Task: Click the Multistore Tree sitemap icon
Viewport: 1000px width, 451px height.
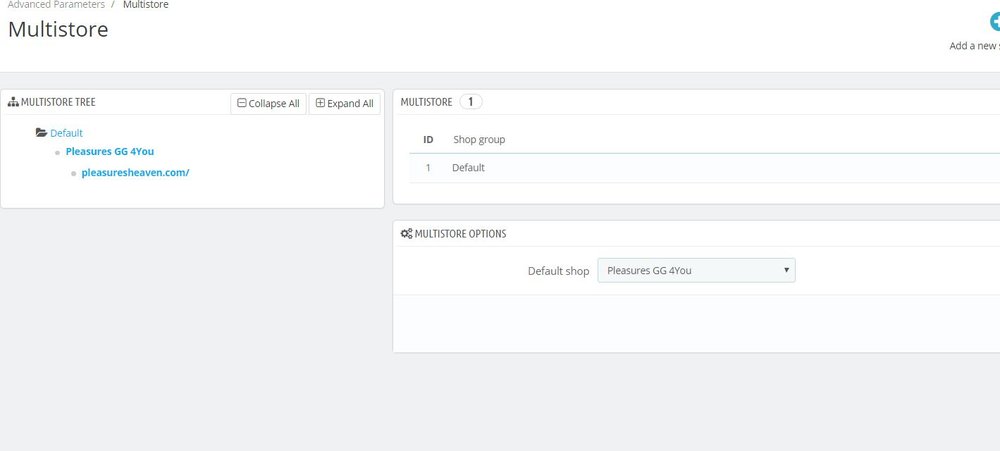Action: coord(13,102)
